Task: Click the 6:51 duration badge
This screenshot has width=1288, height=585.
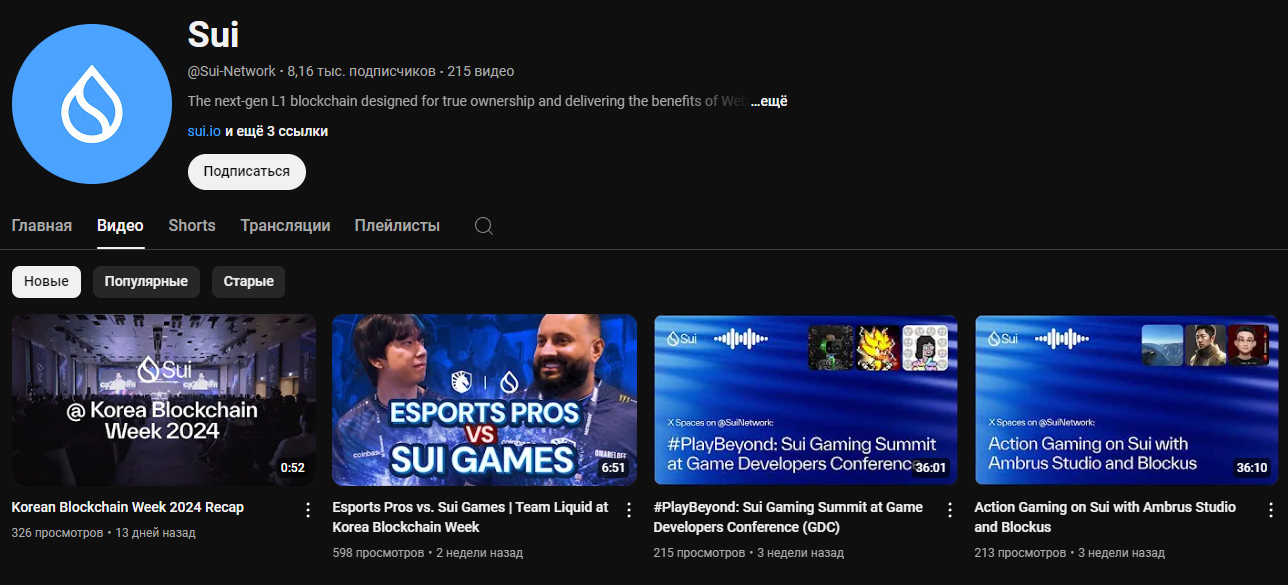Action: coord(613,468)
